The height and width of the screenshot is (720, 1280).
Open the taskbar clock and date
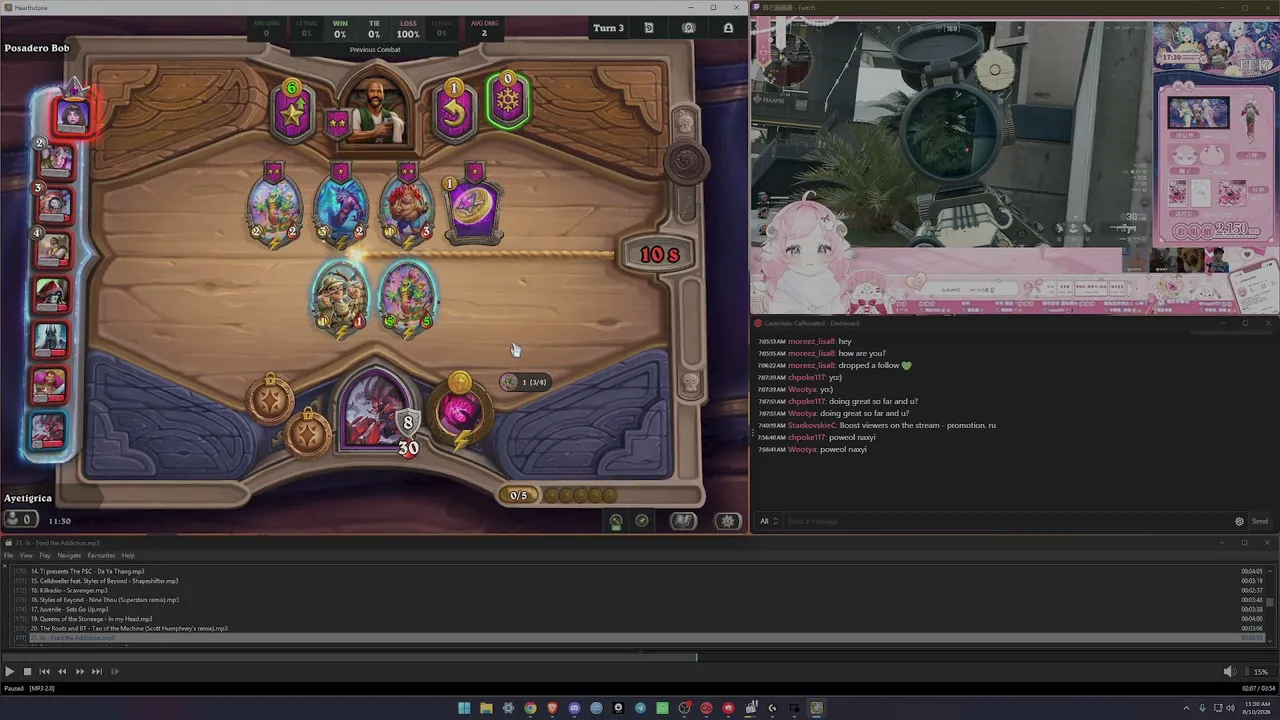[1256, 708]
